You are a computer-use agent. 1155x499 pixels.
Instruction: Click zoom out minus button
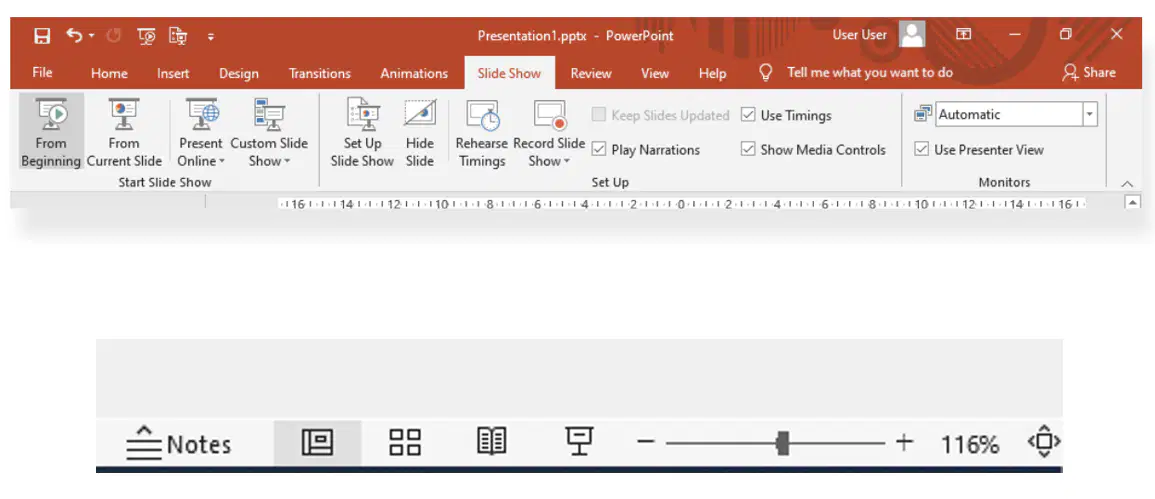(646, 442)
